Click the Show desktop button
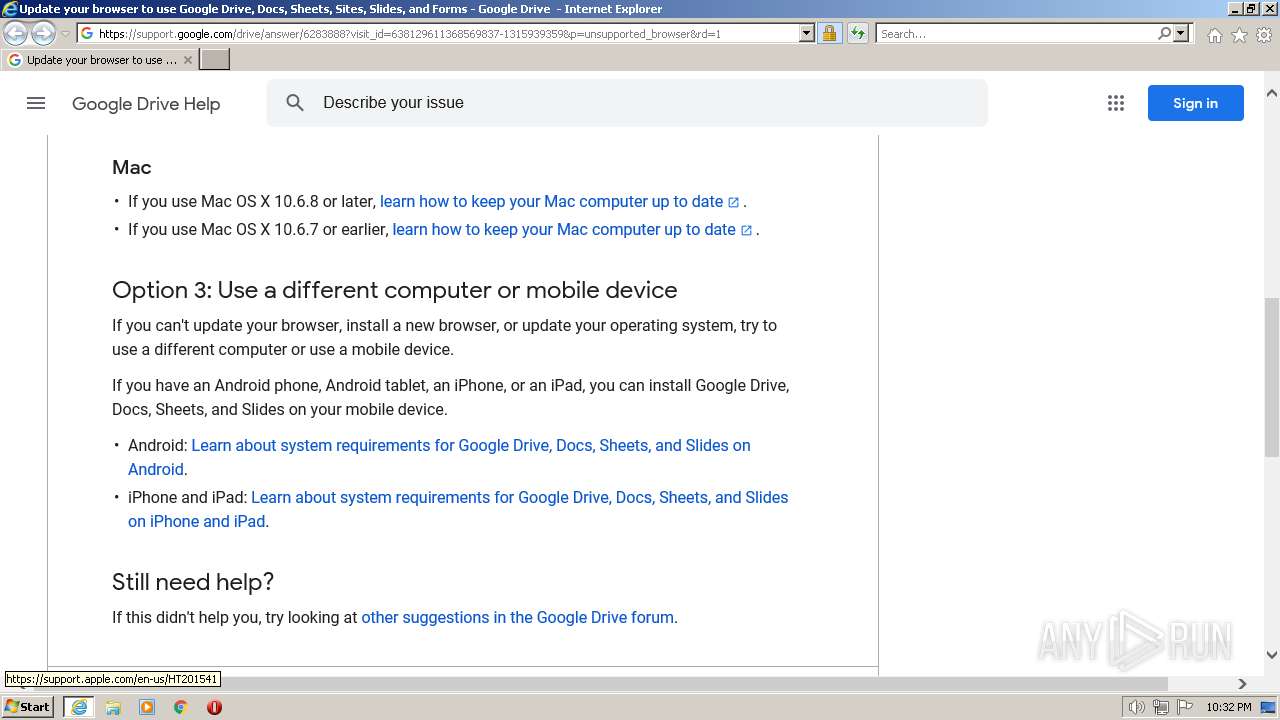This screenshot has height=720, width=1280. click(1269, 707)
